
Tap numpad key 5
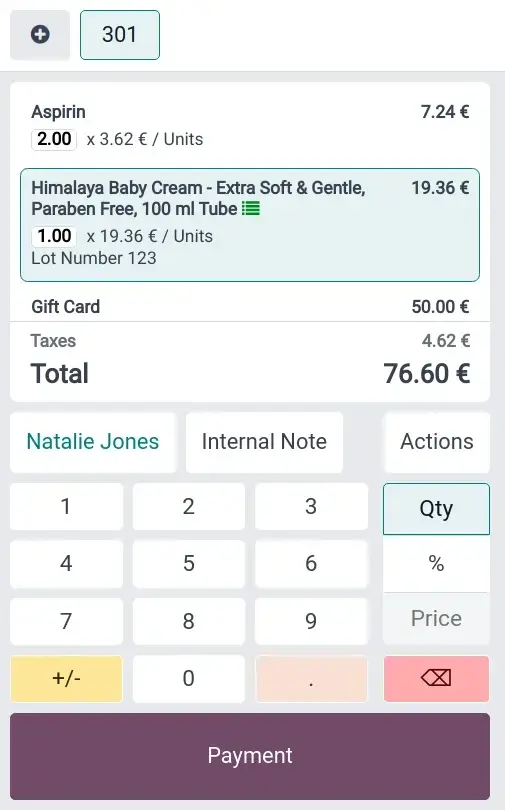click(x=189, y=563)
